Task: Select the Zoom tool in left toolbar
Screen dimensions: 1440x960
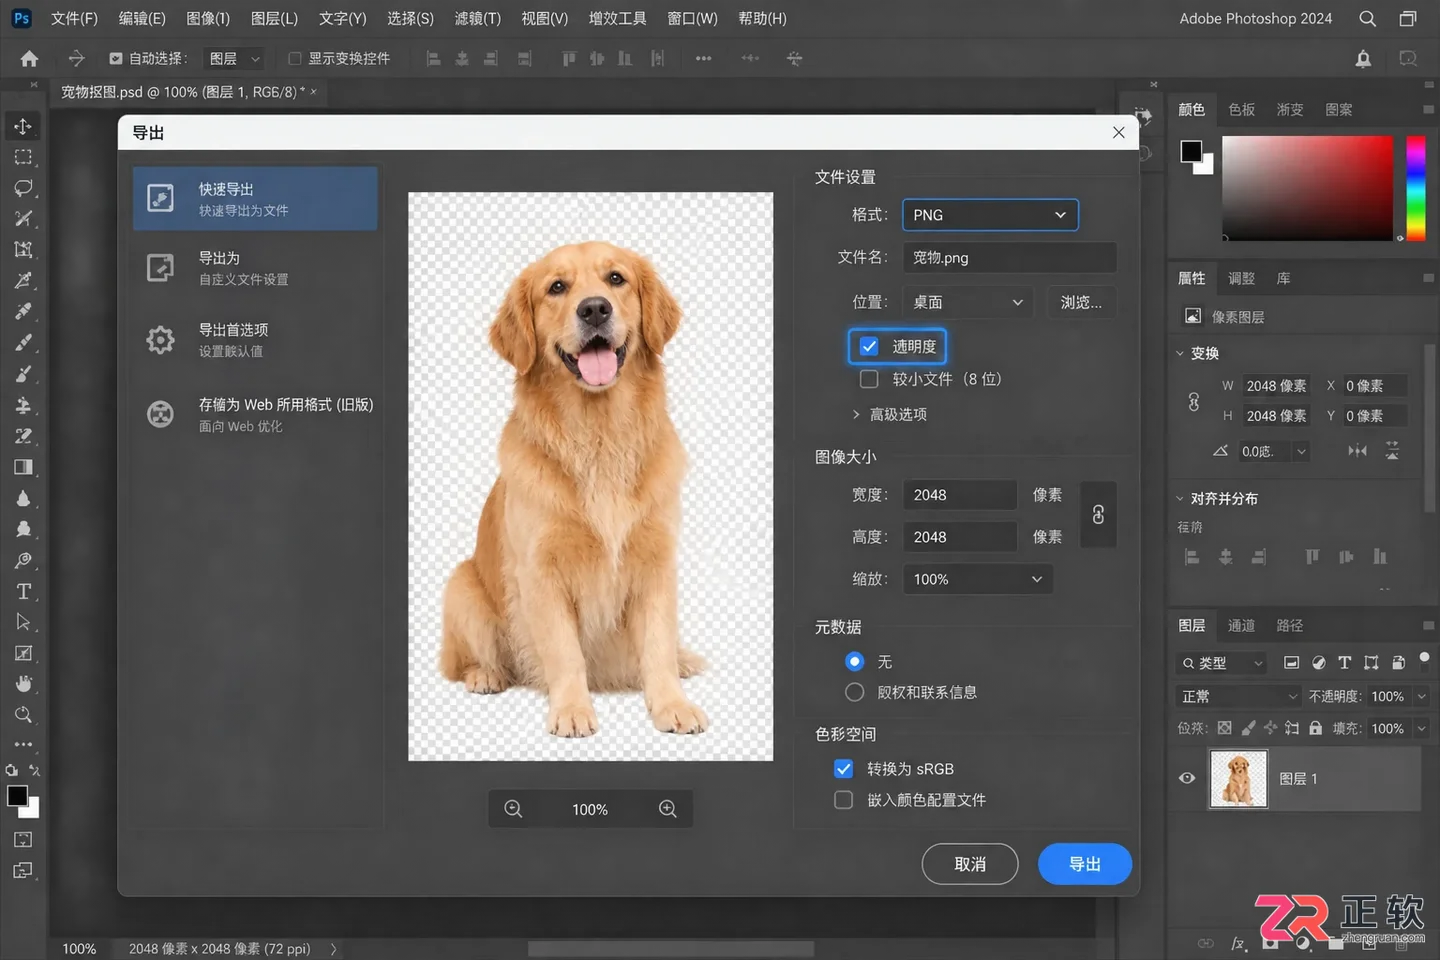Action: tap(23, 715)
